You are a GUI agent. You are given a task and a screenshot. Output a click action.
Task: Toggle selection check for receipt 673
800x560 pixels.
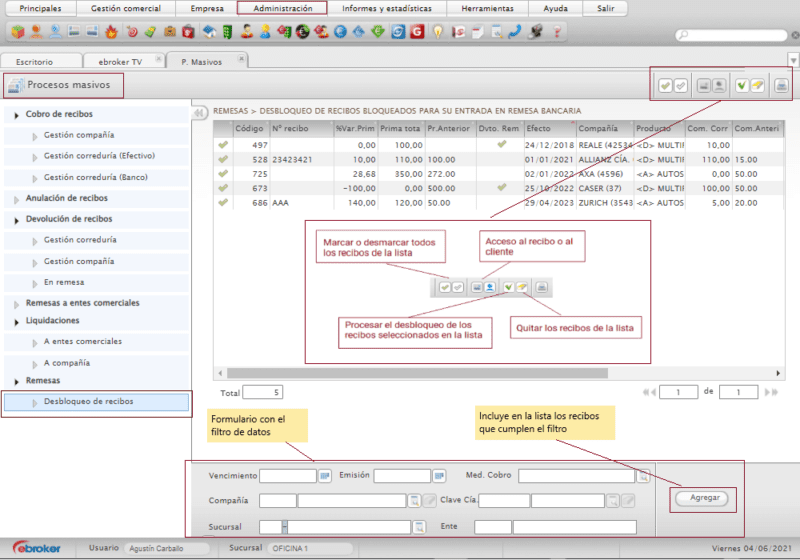223,188
